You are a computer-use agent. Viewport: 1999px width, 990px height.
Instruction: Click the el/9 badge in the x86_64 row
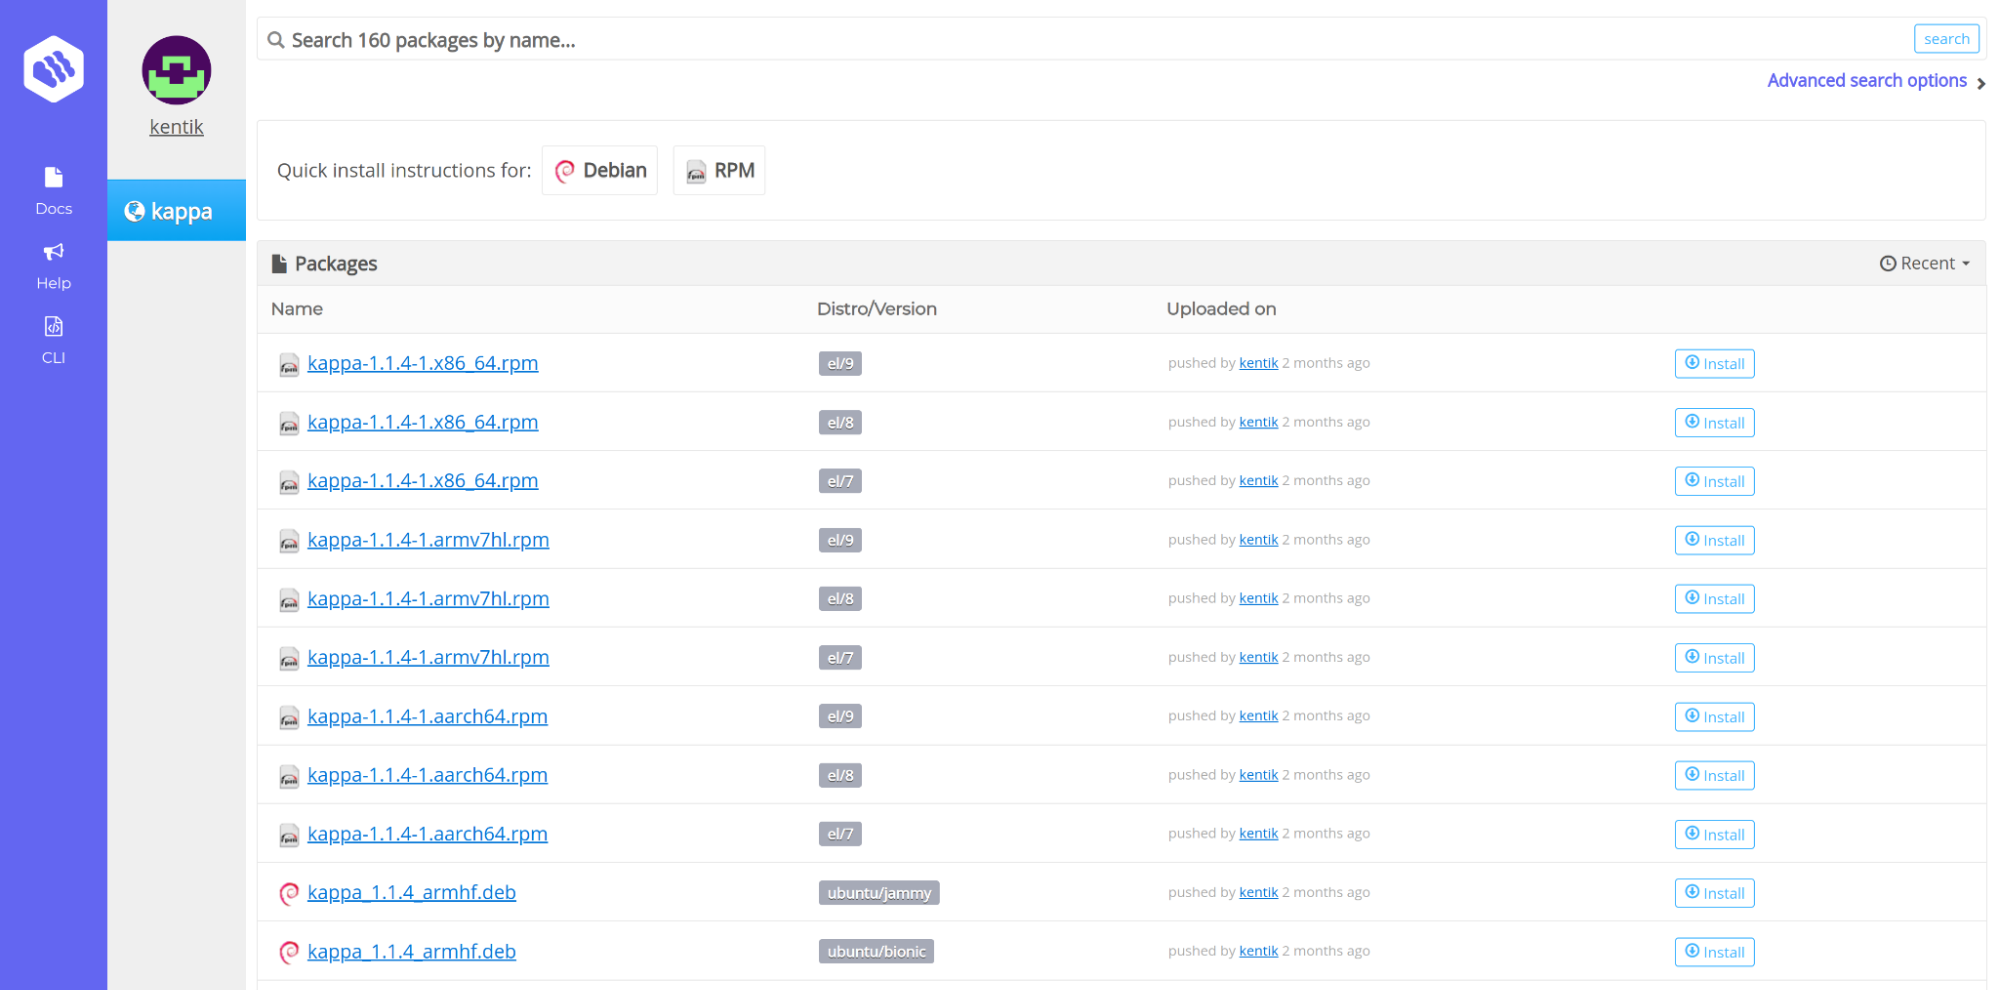coord(840,363)
